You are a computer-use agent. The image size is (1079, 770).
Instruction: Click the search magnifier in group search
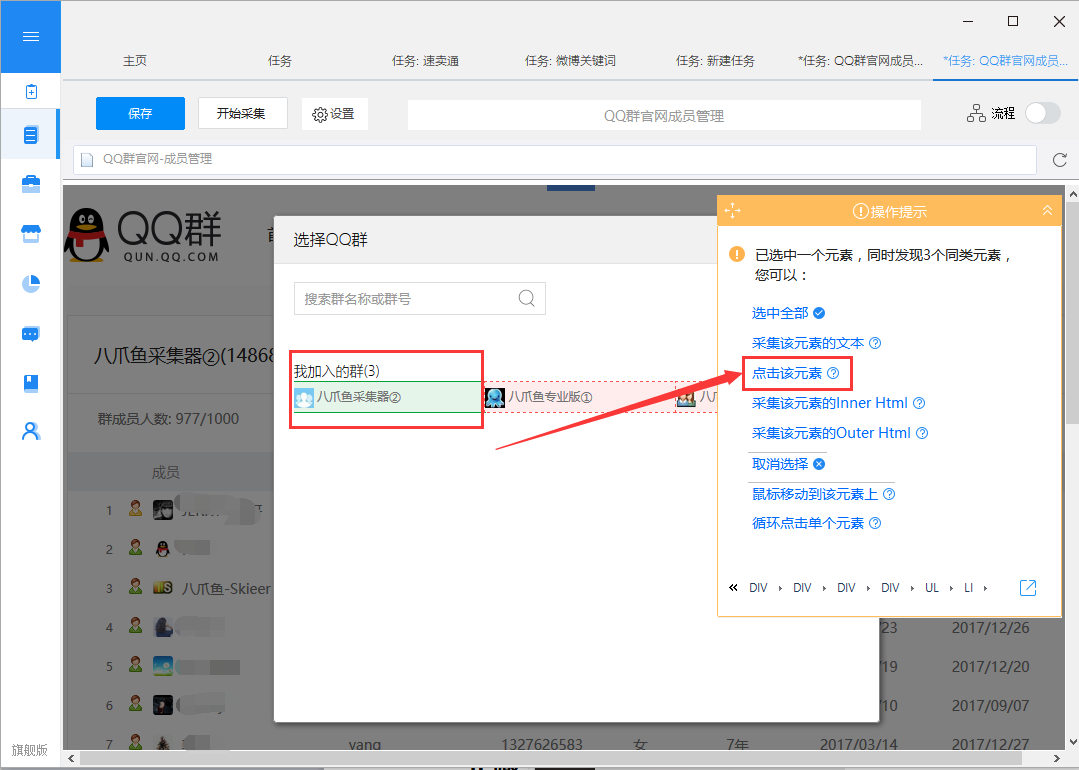coord(526,298)
